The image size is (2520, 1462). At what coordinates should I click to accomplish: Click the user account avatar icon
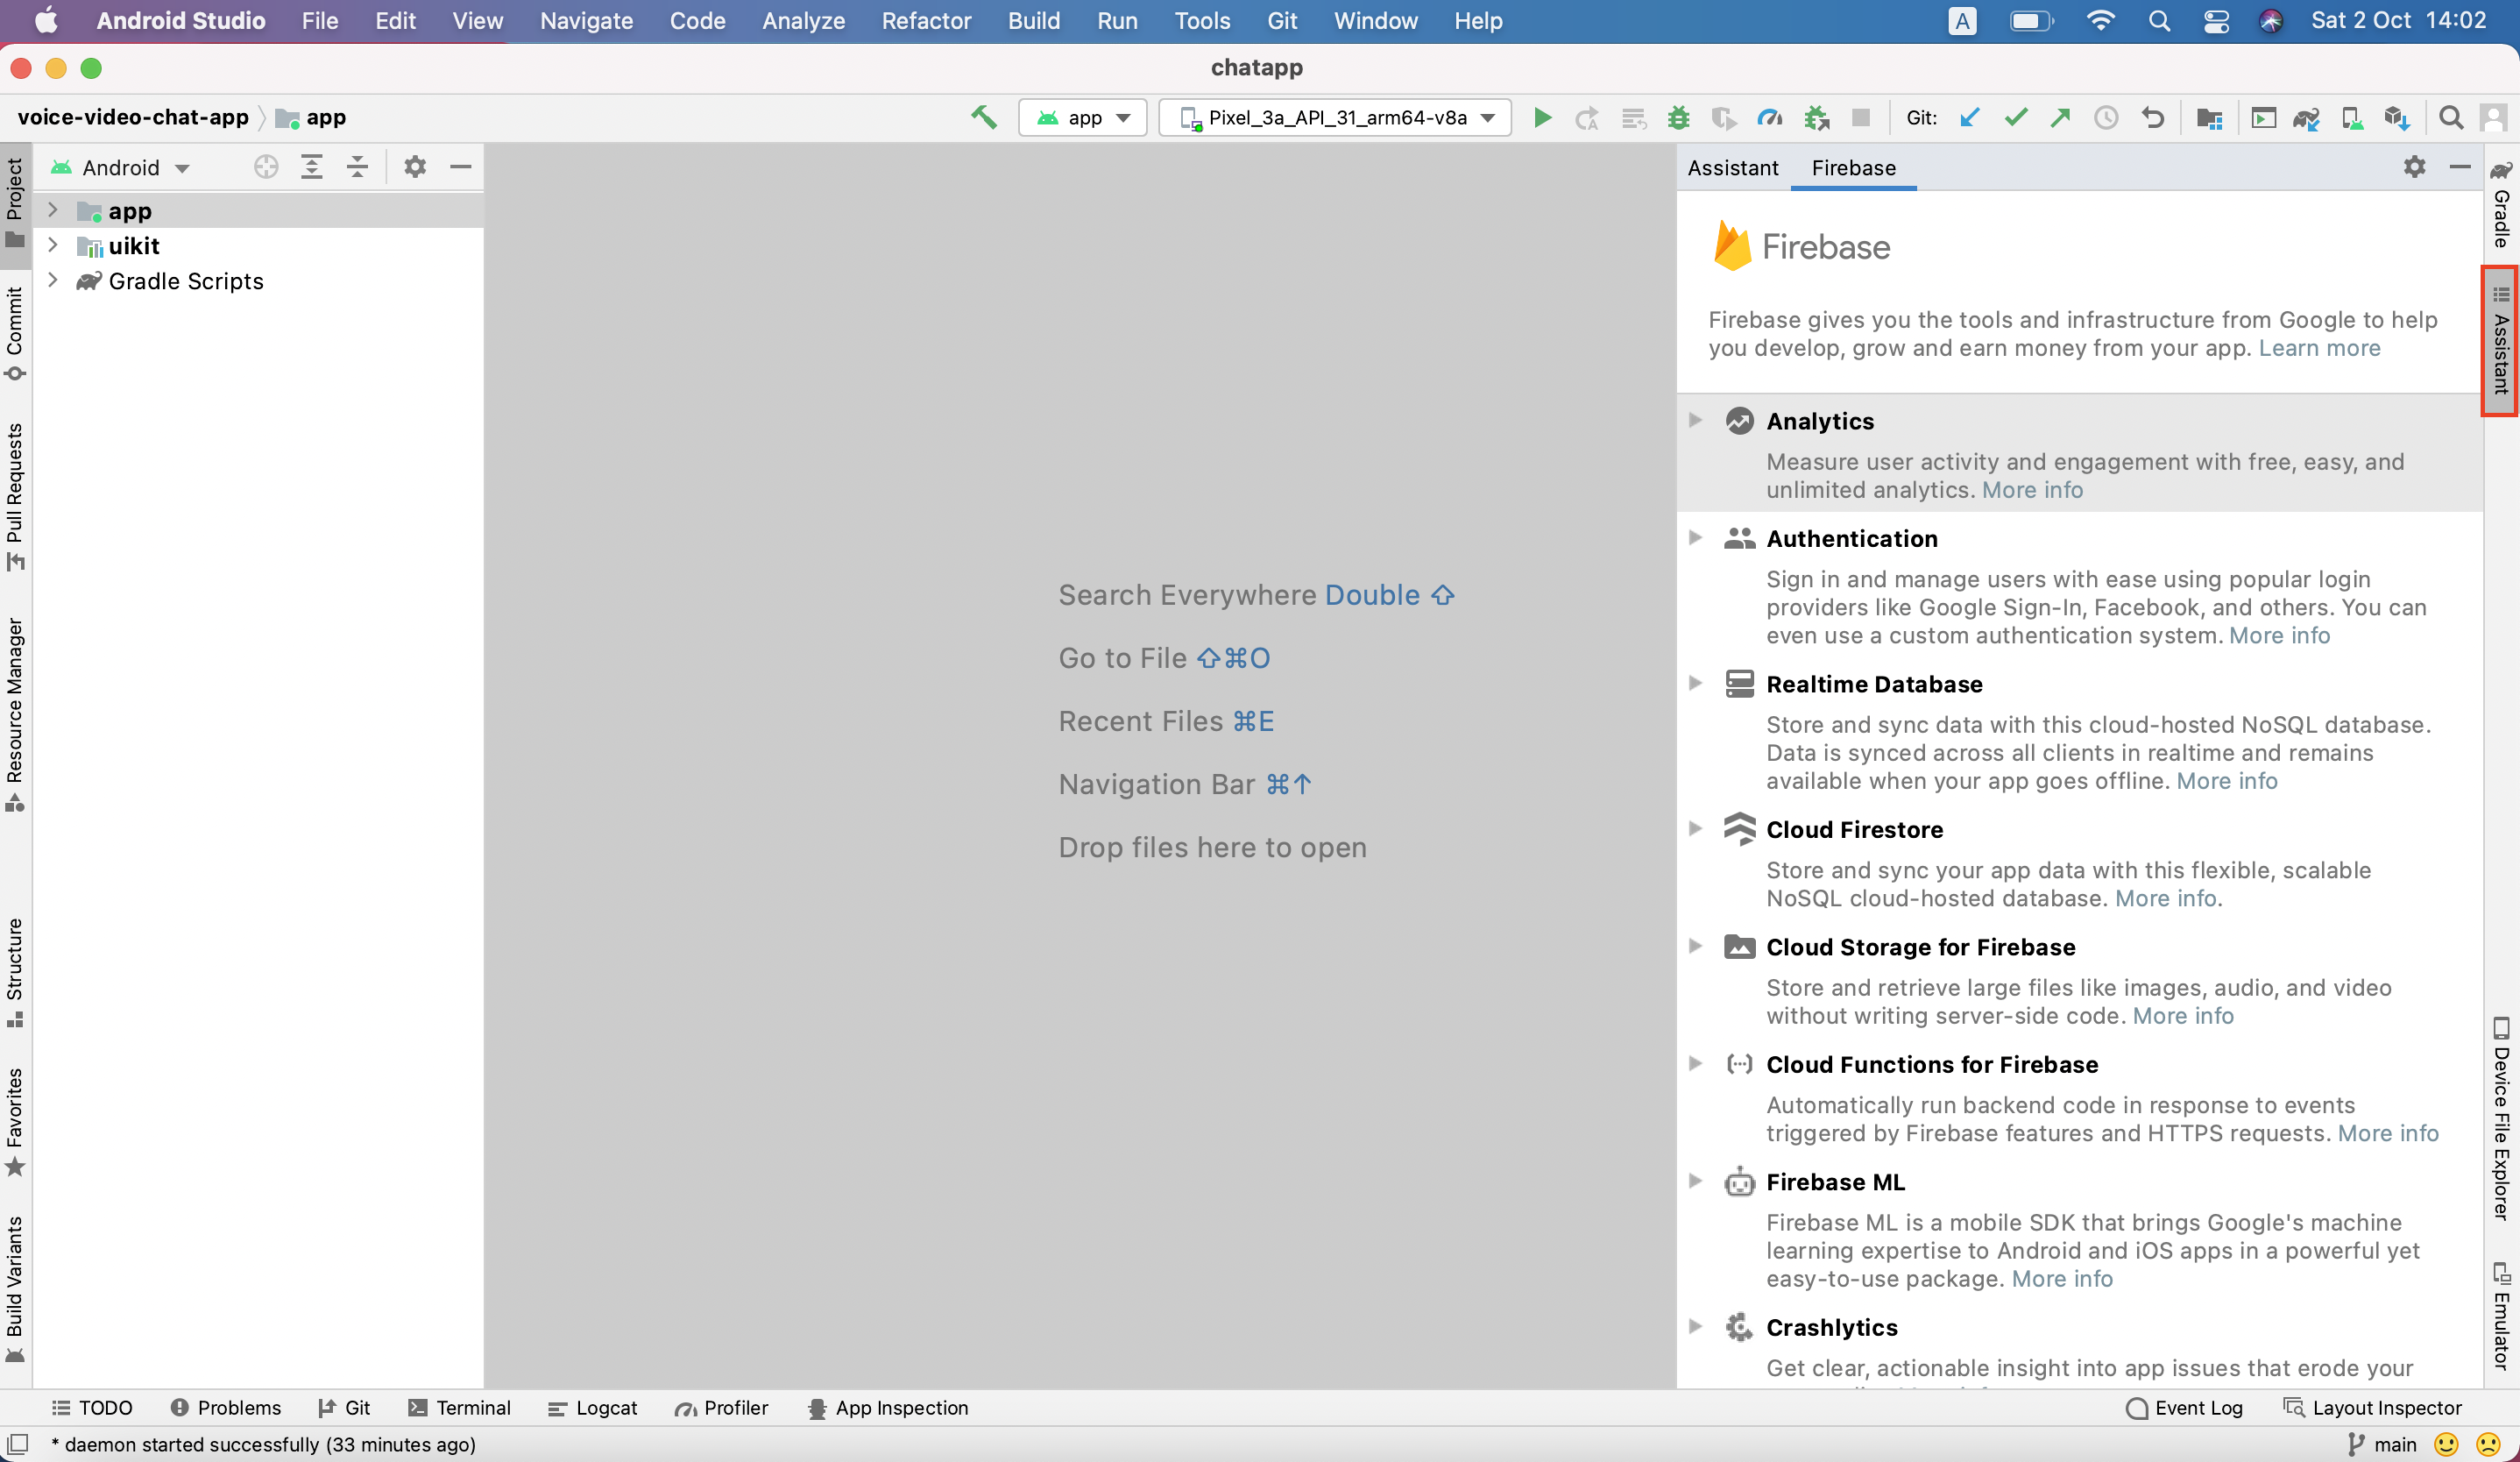pyautogui.click(x=2493, y=118)
